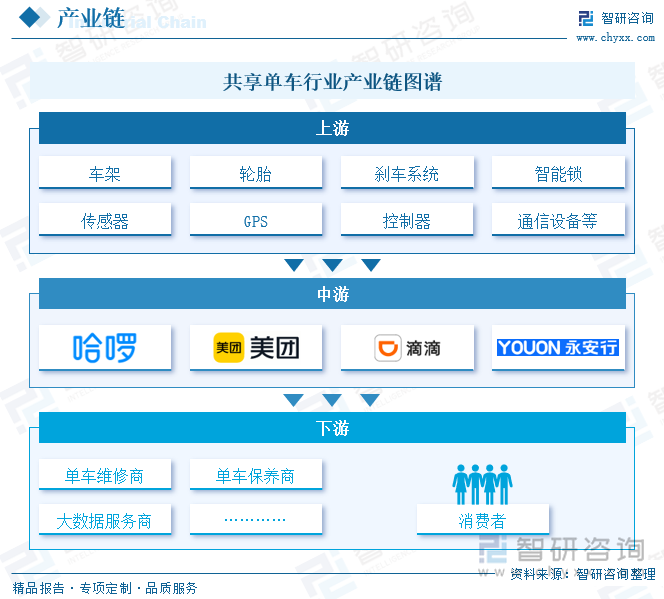This screenshot has height=599, width=664.
Task: Click the left arrow between 上游 and 中游
Action: pos(294,265)
